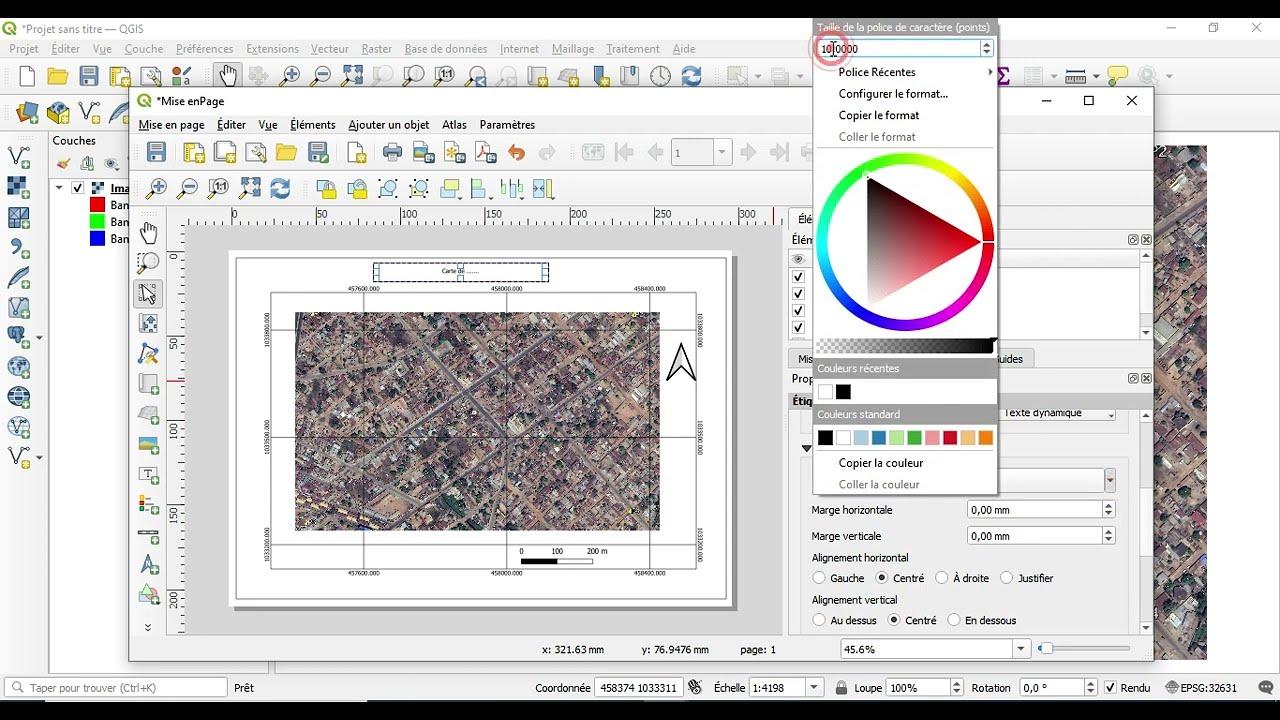Click Copier le format
The height and width of the screenshot is (720, 1280).
[879, 115]
